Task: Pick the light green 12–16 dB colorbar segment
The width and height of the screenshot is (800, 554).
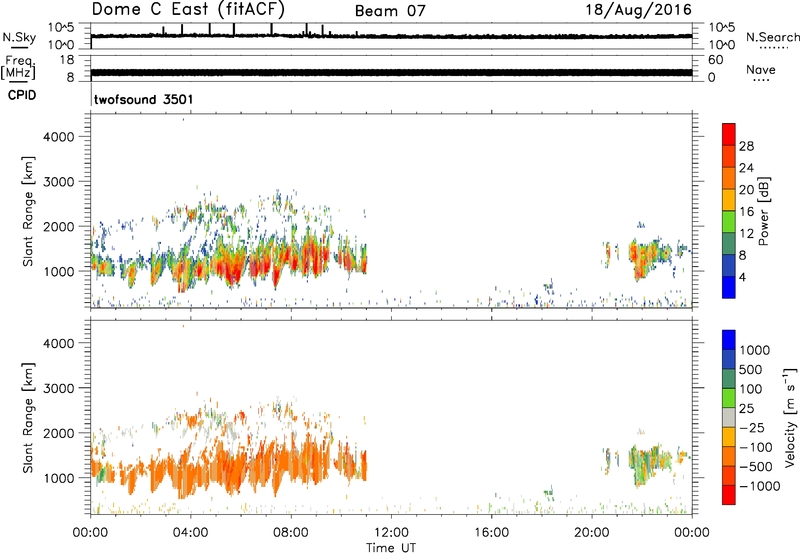Action: coord(729,222)
